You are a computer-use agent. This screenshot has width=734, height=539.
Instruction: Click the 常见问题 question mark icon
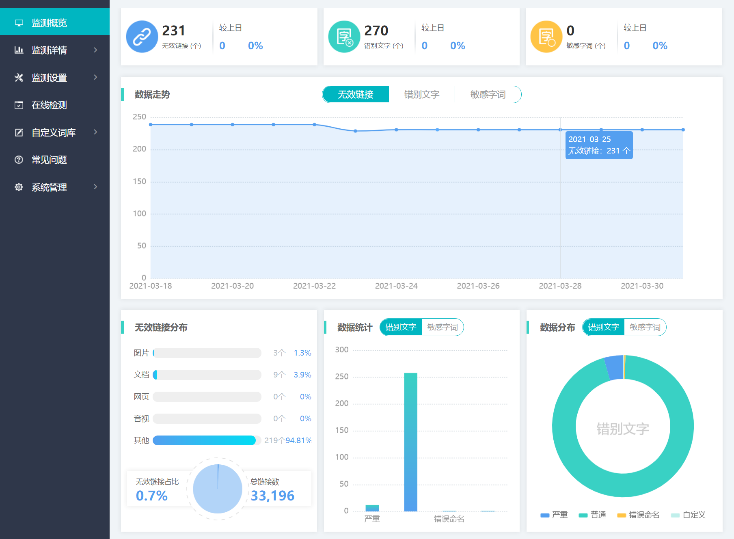(19, 159)
